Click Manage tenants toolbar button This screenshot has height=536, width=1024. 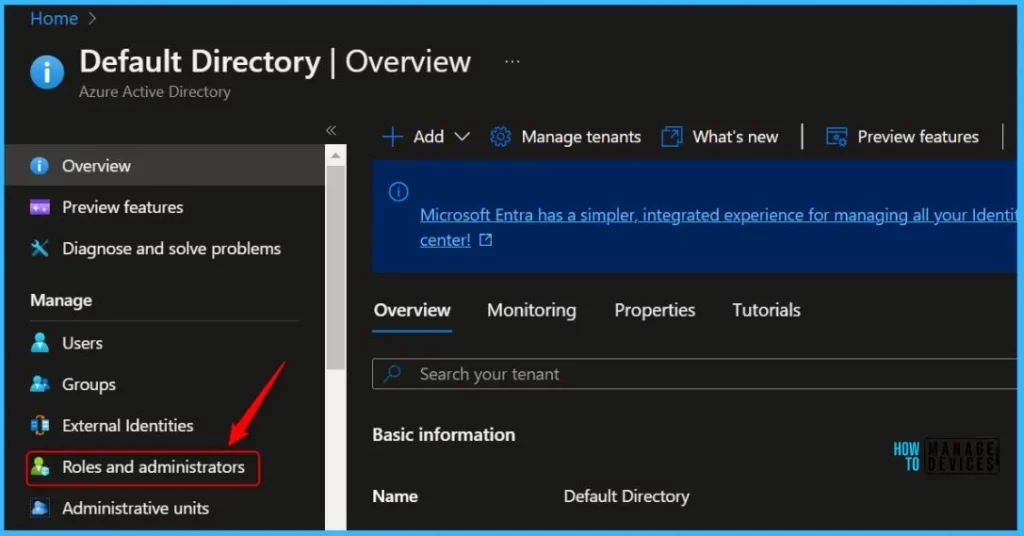(566, 137)
